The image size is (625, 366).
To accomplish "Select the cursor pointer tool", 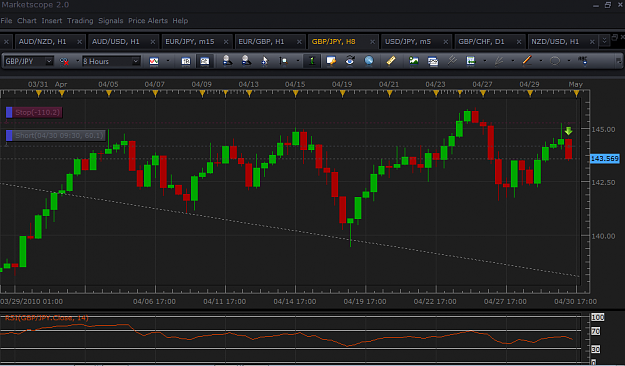I will click(265, 61).
